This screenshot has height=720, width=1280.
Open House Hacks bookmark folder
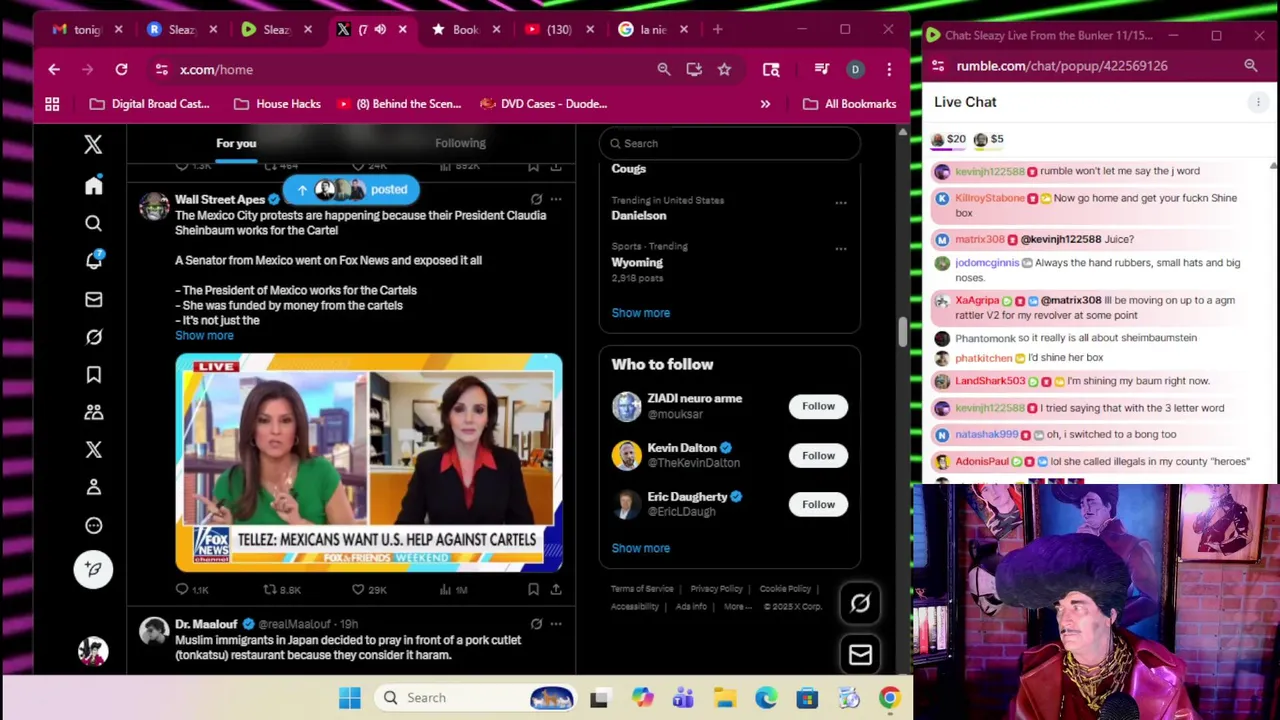[276, 104]
